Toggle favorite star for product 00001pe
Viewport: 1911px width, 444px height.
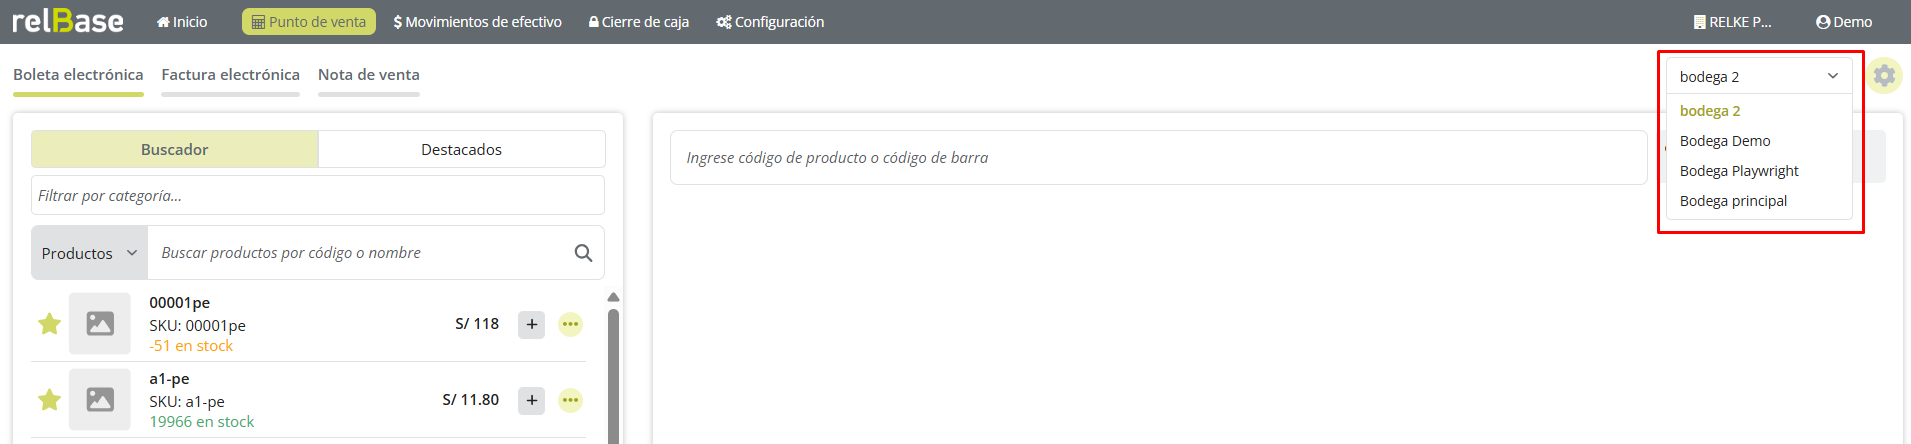point(49,324)
